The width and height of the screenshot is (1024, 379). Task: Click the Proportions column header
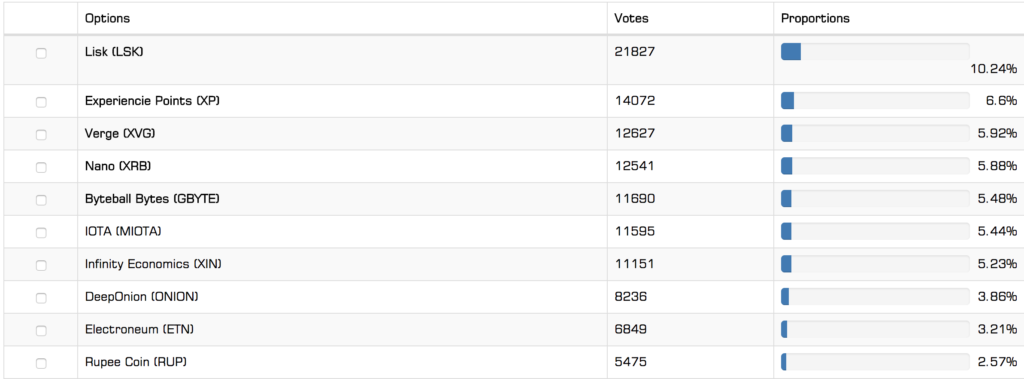click(x=815, y=18)
